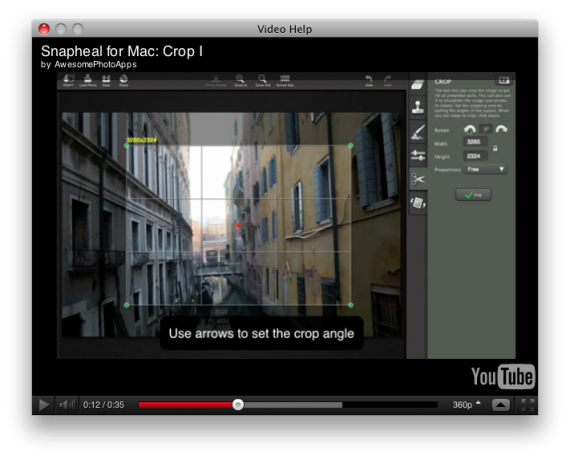Click the top-right green crop handle
The width and height of the screenshot is (570, 459).
[x=350, y=146]
